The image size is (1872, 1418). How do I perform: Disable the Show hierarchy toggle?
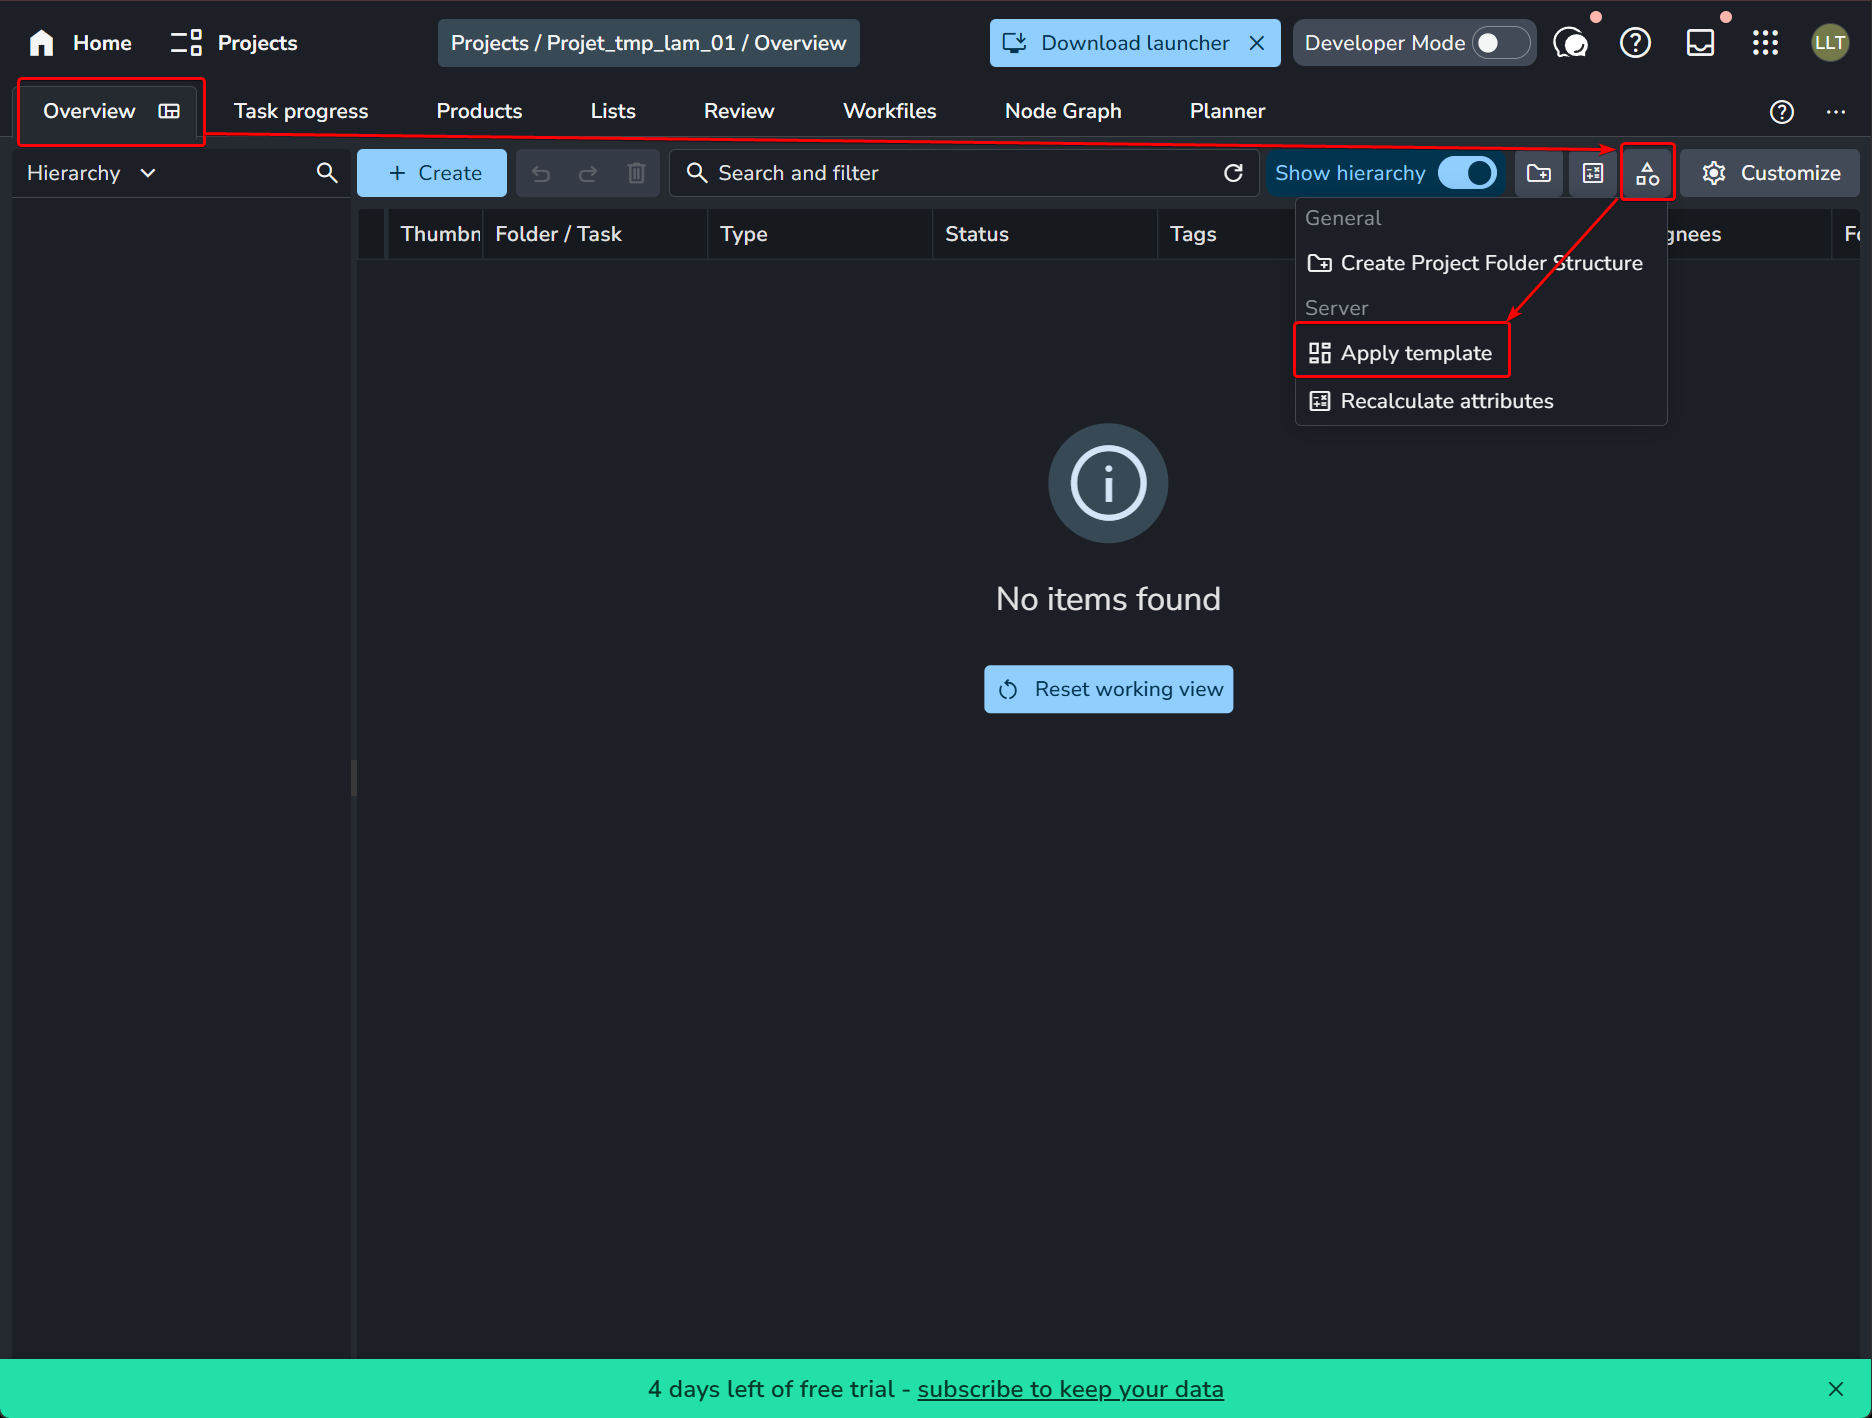coord(1466,173)
